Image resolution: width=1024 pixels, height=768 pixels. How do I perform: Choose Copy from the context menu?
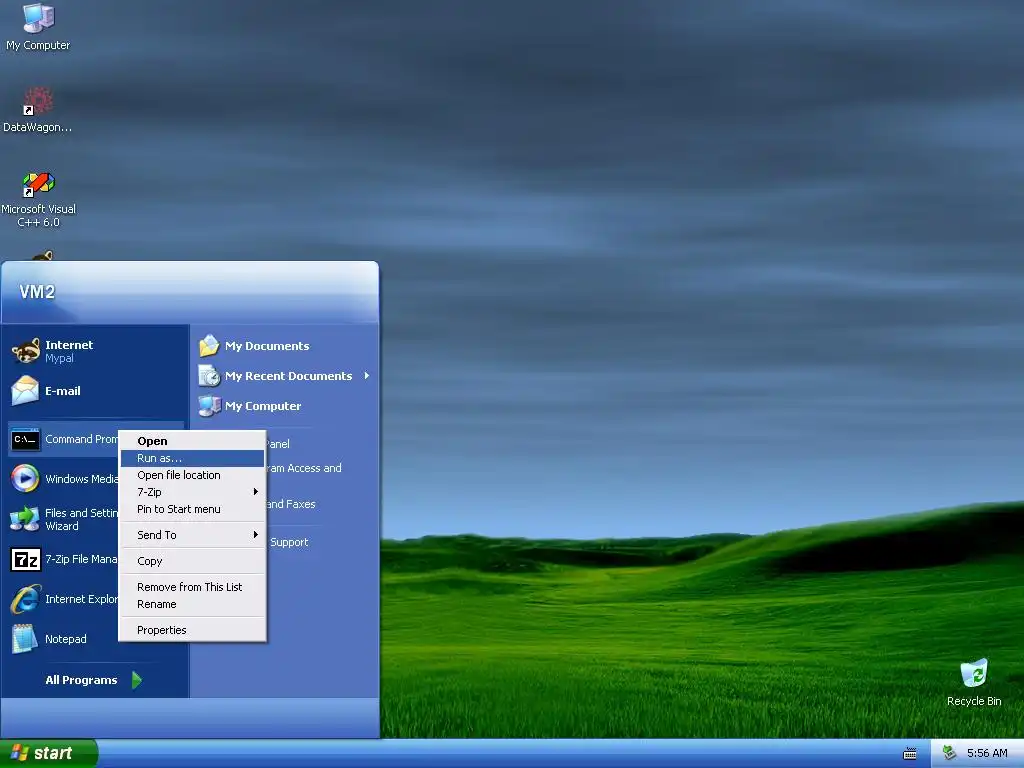(192, 561)
